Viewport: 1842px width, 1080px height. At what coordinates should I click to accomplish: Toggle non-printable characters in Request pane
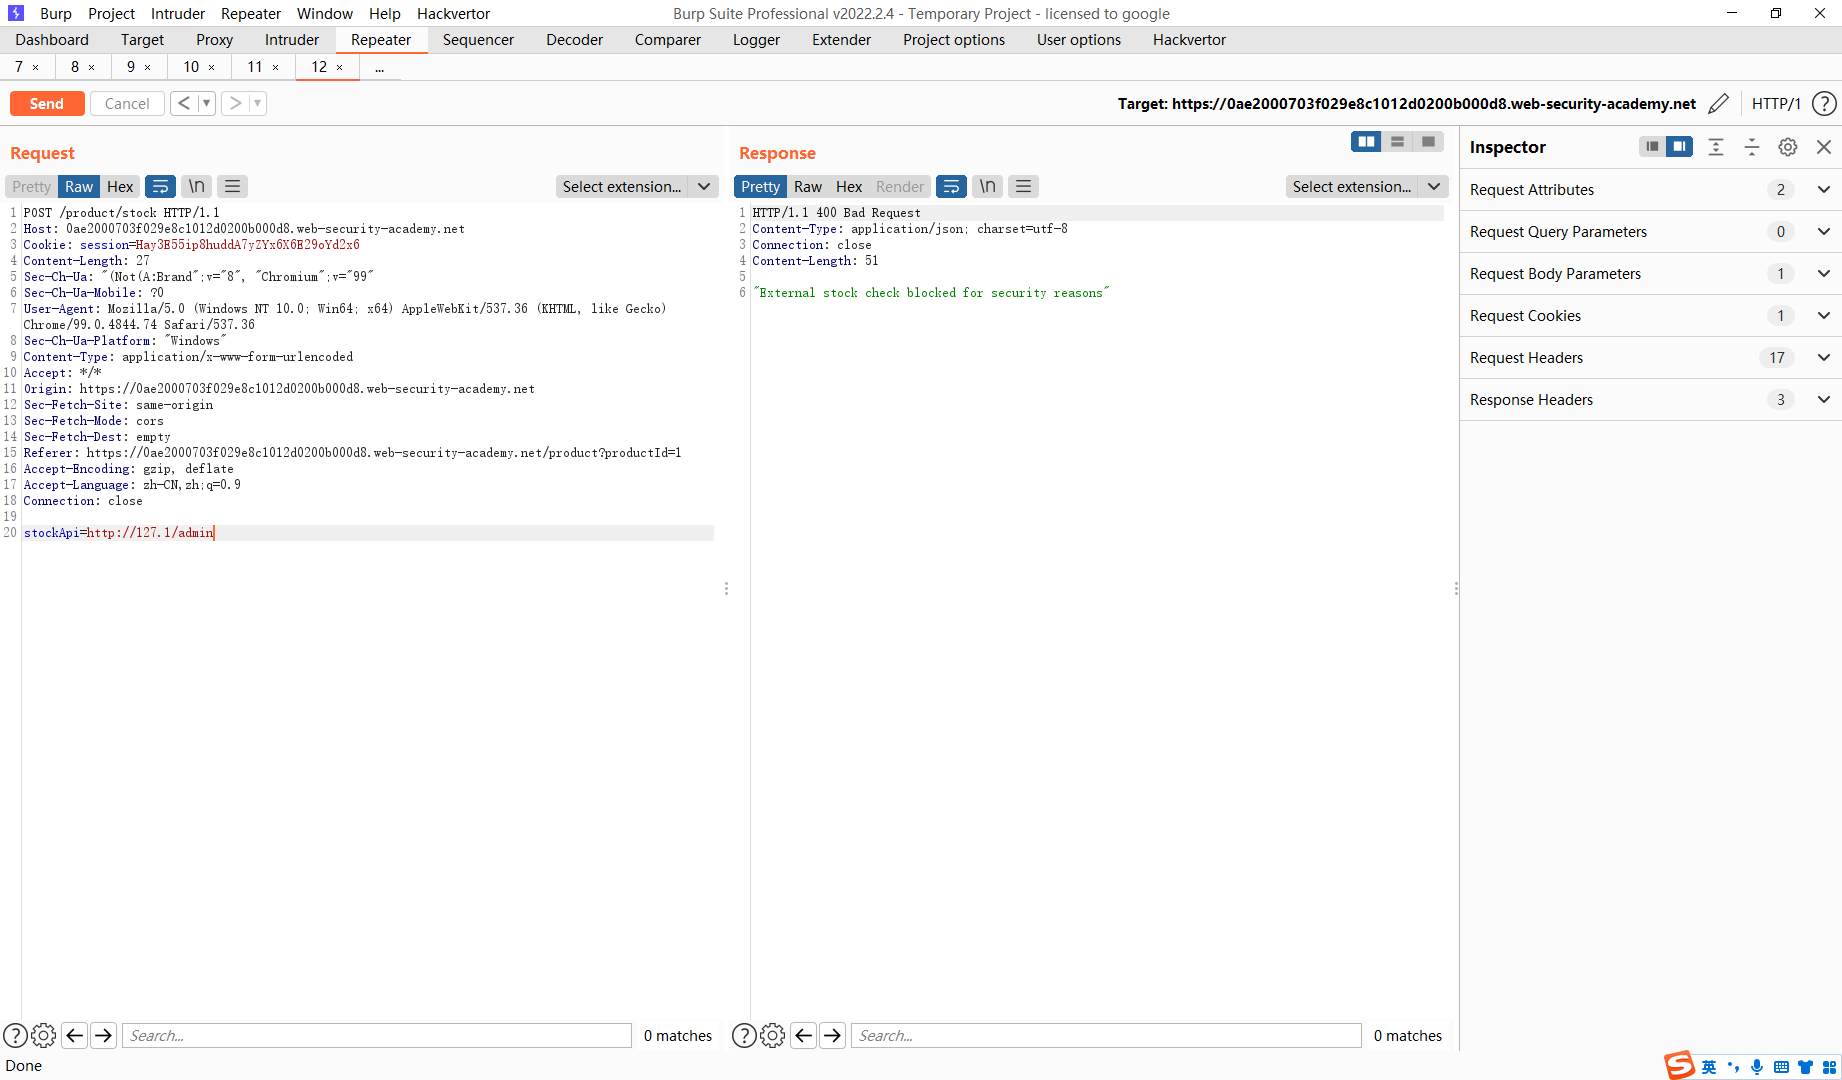tap(197, 186)
